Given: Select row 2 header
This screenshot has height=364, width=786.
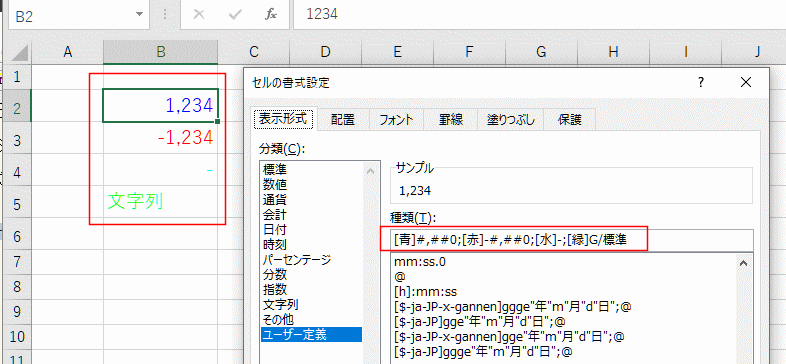Looking at the screenshot, I should point(18,105).
